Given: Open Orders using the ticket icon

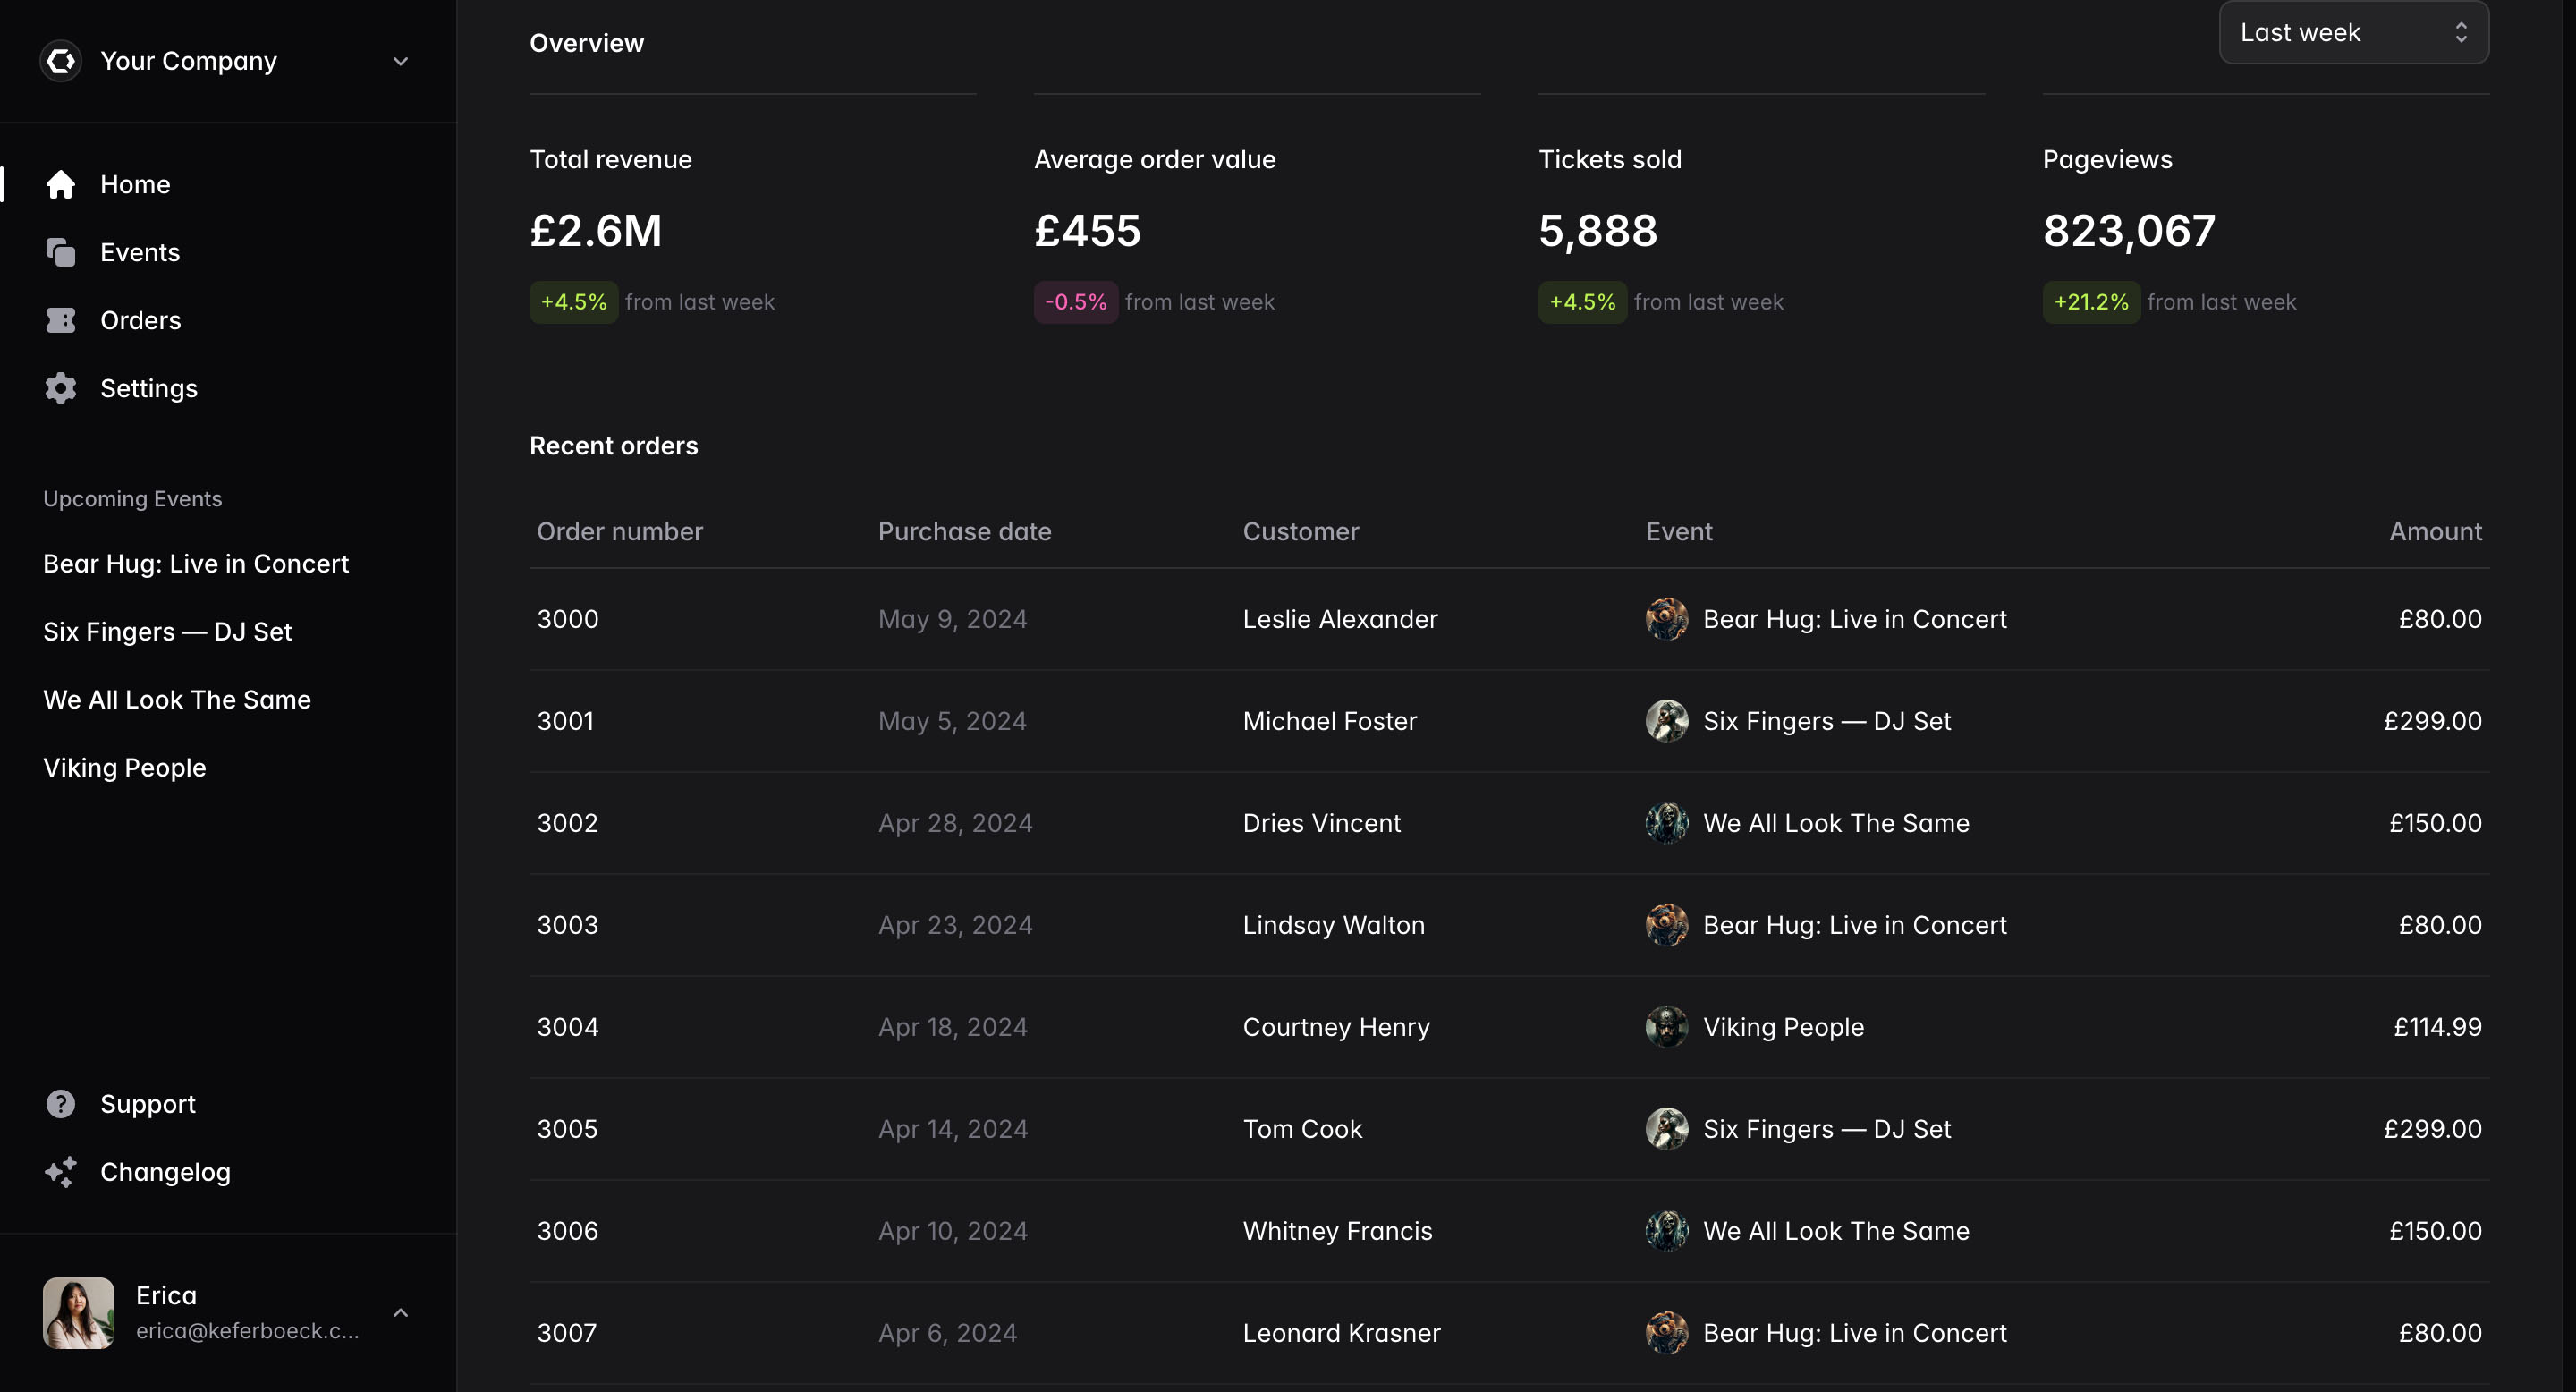Looking at the screenshot, I should [60, 320].
